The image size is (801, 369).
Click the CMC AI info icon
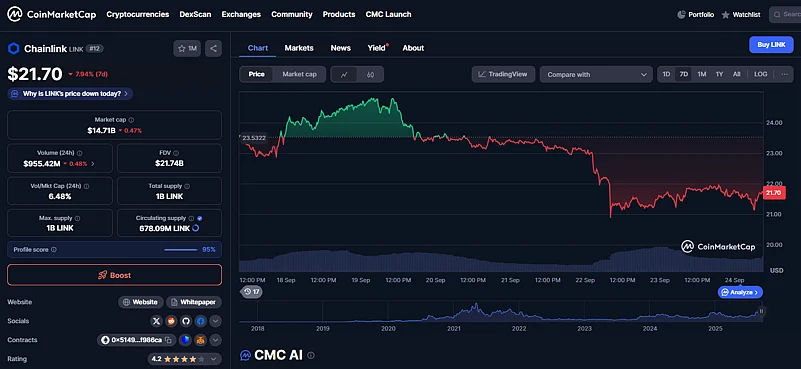coord(311,355)
